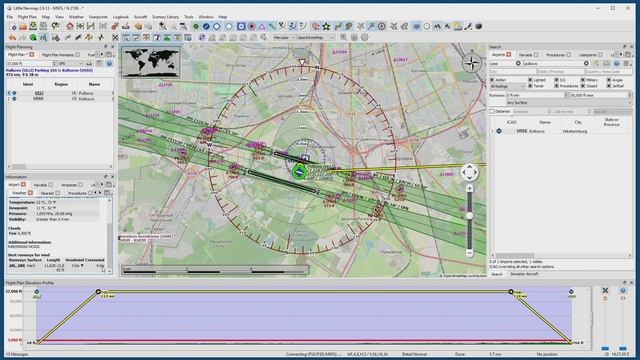This screenshot has width=640, height=360.
Task: Select the Nearest information sub-tab
Action: 50,193
